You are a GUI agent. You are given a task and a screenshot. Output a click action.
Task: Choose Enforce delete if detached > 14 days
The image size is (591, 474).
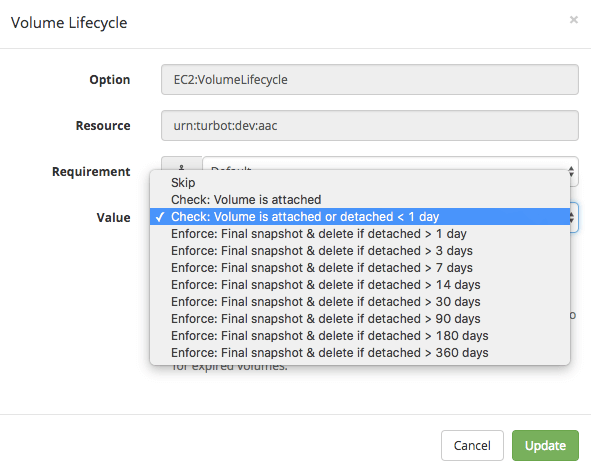click(x=360, y=284)
